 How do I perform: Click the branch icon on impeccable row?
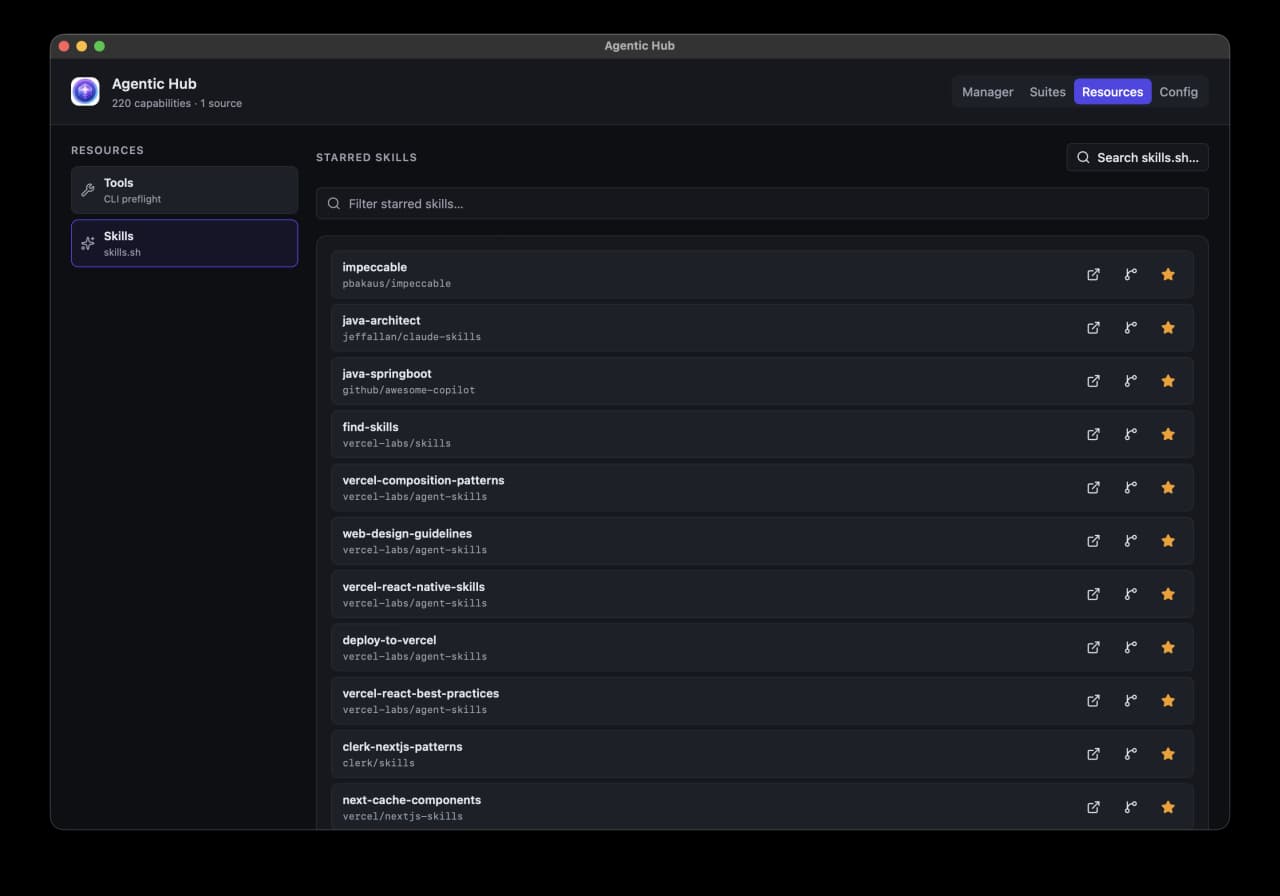tap(1131, 274)
